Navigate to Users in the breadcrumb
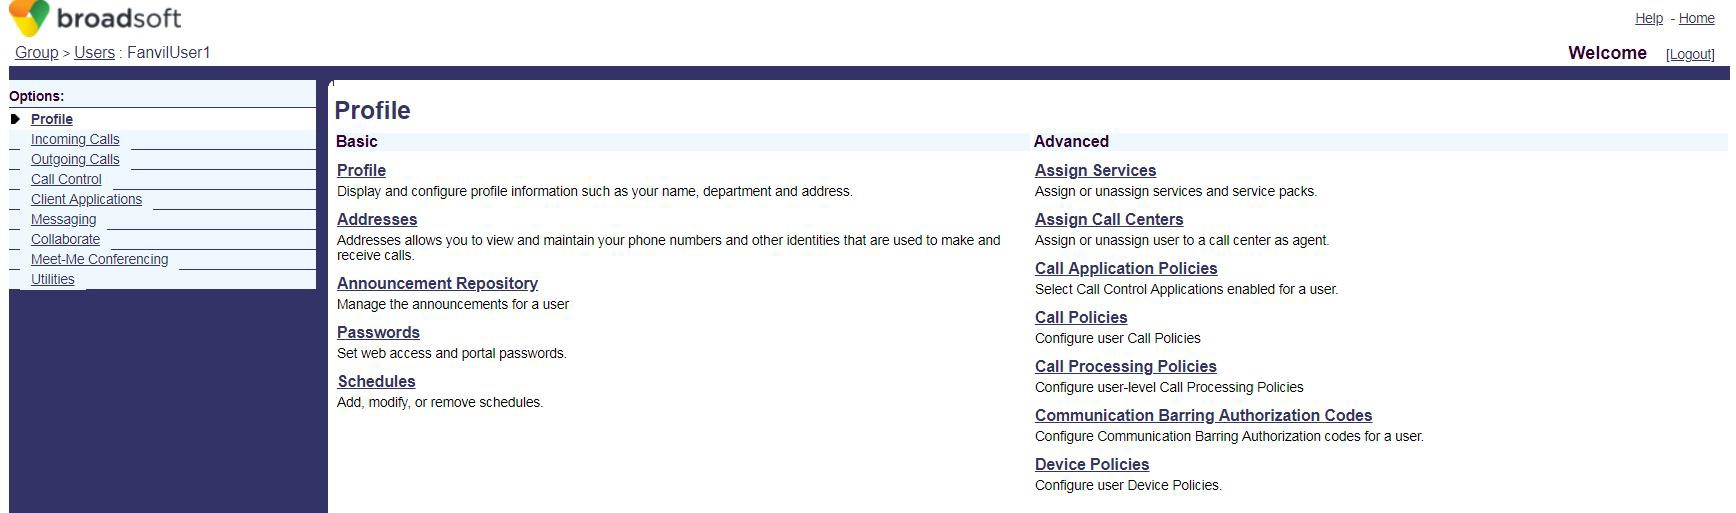 [x=94, y=53]
